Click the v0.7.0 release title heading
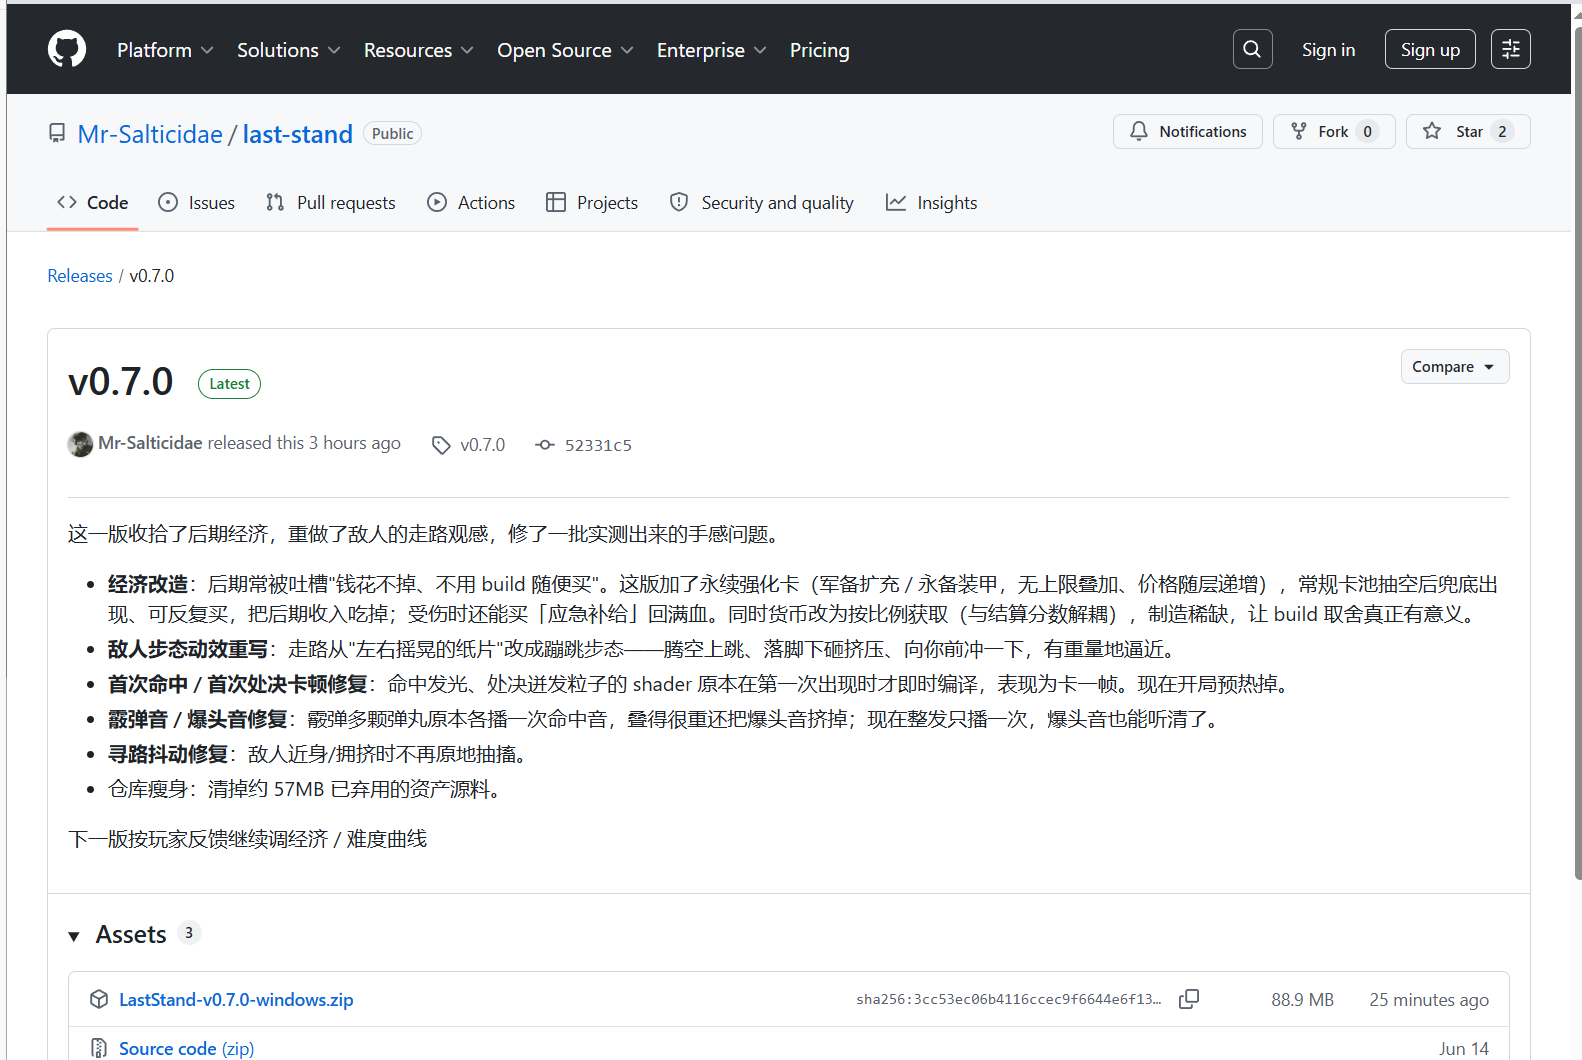Image resolution: width=1582 pixels, height=1060 pixels. tap(120, 382)
